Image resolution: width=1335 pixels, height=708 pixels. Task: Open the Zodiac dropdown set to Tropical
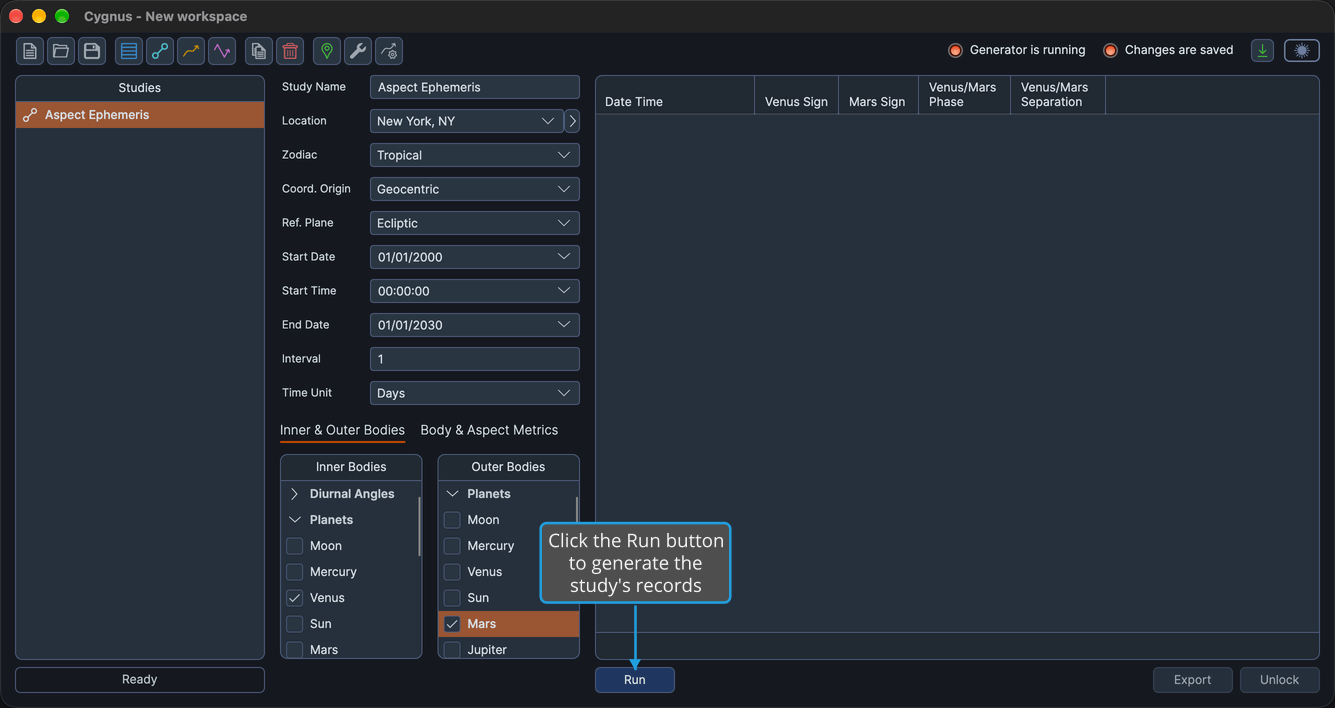[474, 155]
